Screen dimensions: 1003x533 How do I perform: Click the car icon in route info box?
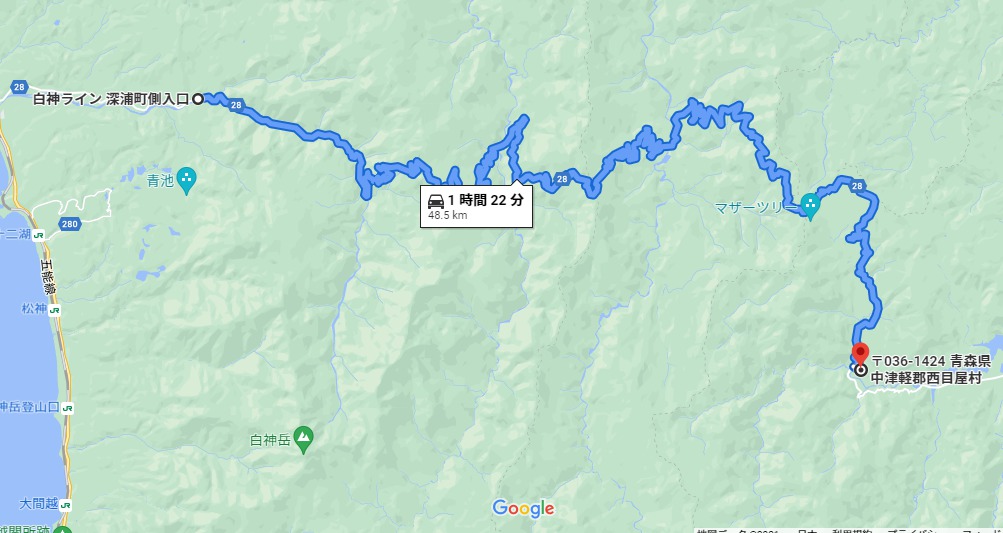tap(436, 200)
